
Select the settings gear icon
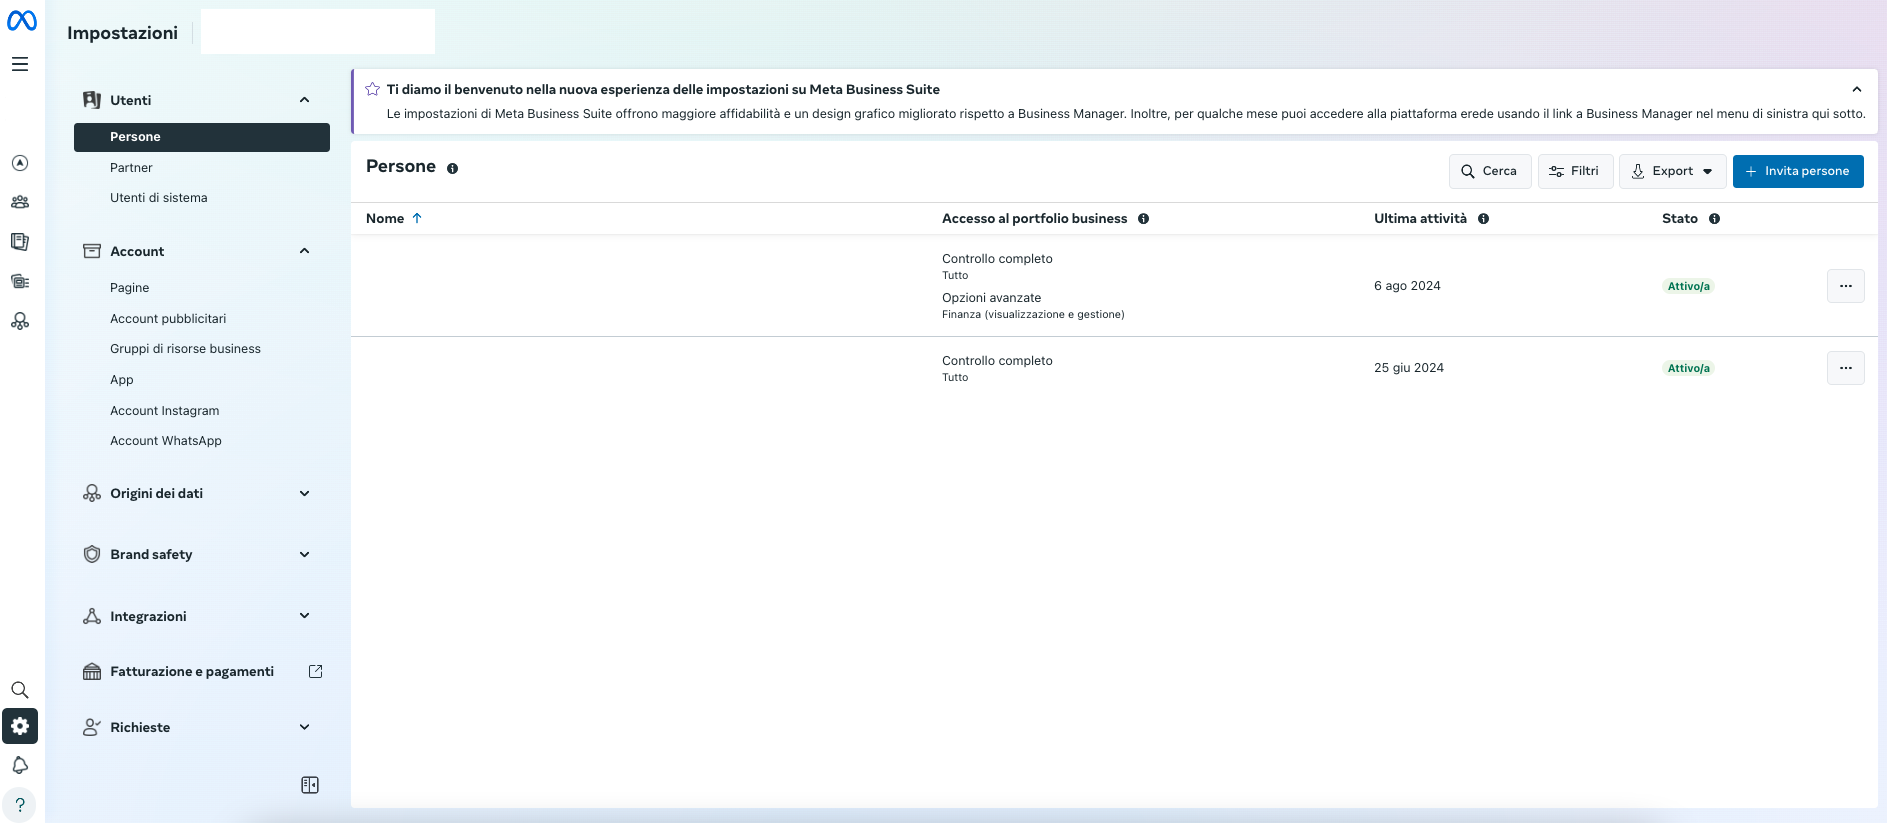pyautogui.click(x=20, y=726)
